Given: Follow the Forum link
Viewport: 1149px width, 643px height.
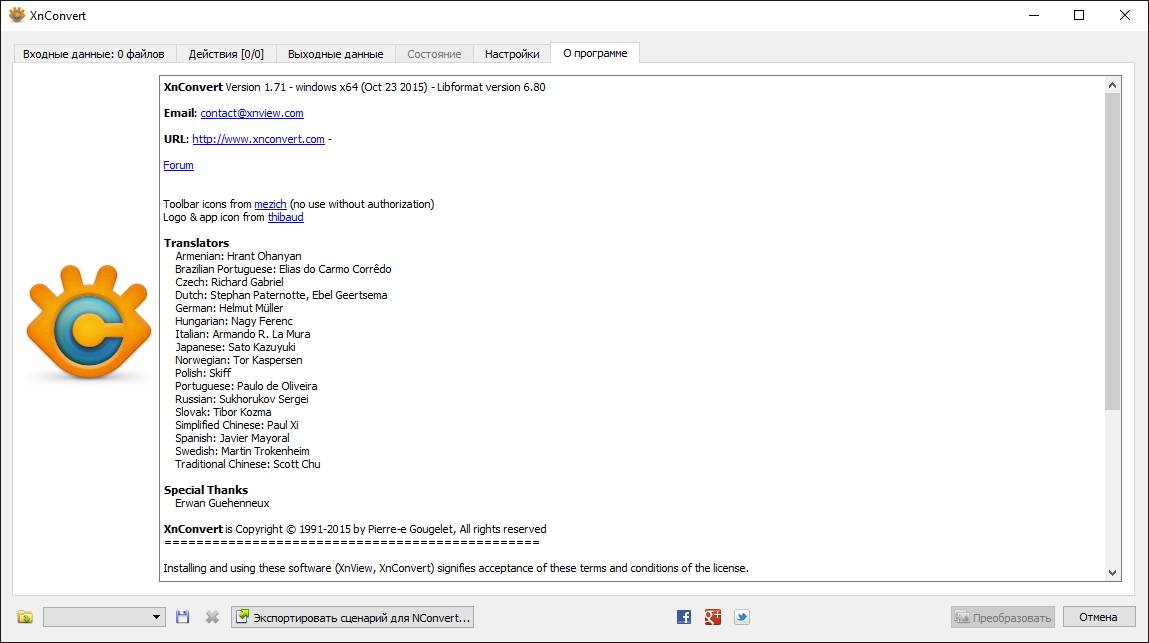Looking at the screenshot, I should pos(178,165).
